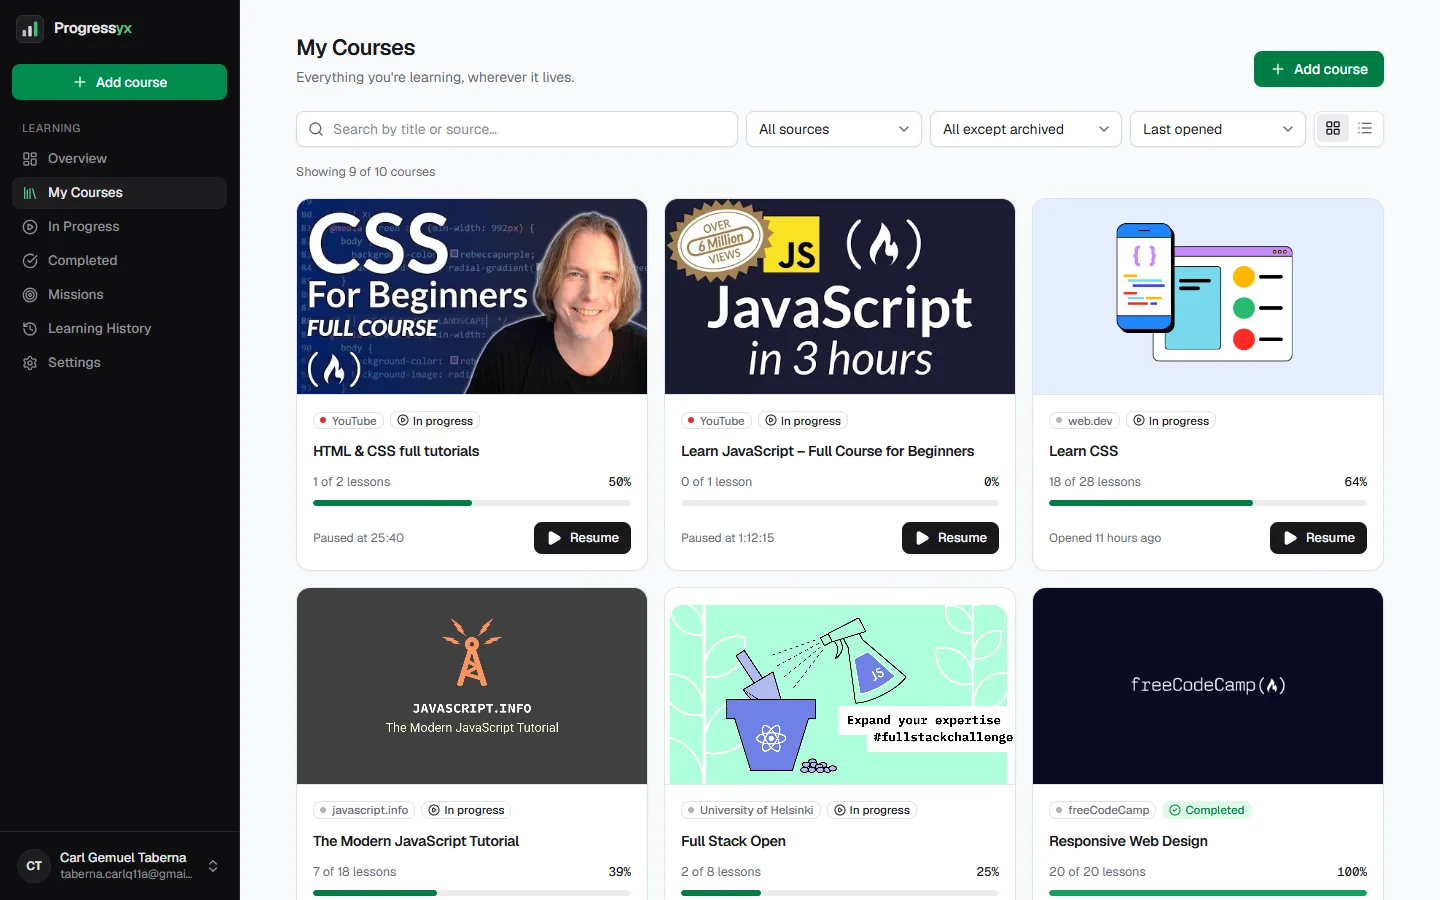Open the JavaScript in 3 hours thumbnail
This screenshot has width=1440, height=900.
pos(840,297)
